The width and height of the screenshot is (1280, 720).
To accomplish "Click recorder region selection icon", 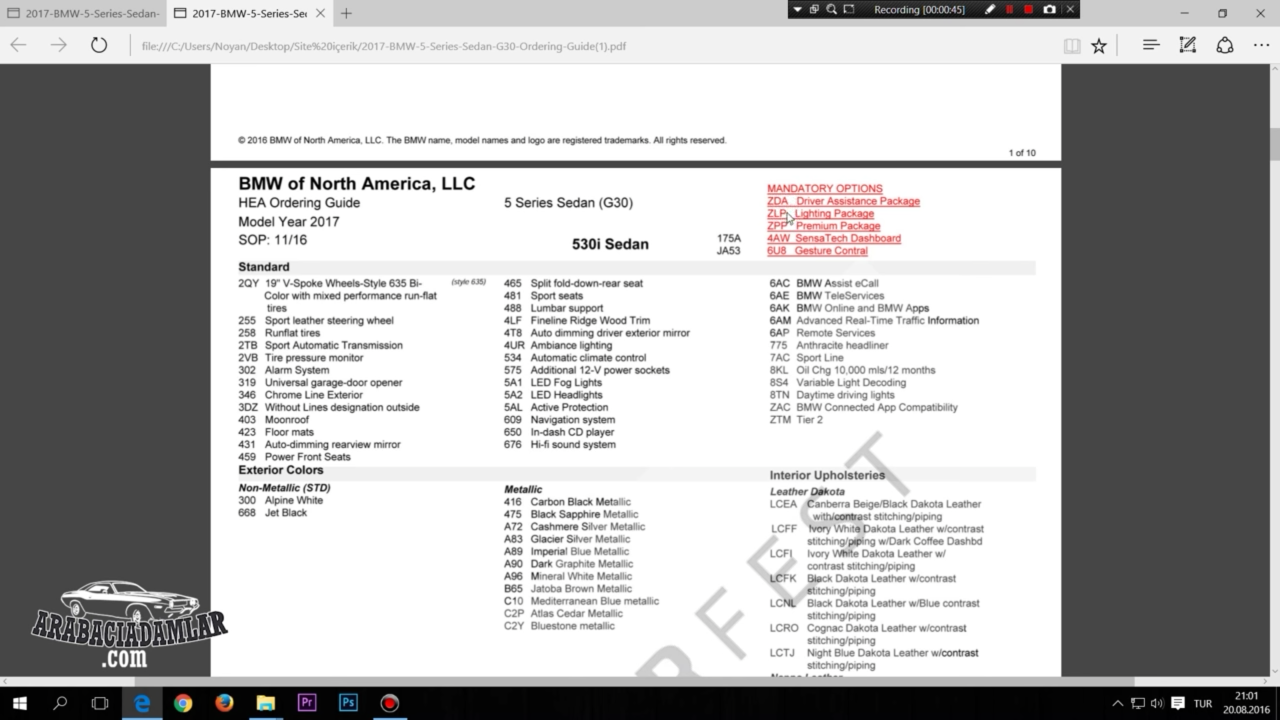I will click(x=848, y=9).
